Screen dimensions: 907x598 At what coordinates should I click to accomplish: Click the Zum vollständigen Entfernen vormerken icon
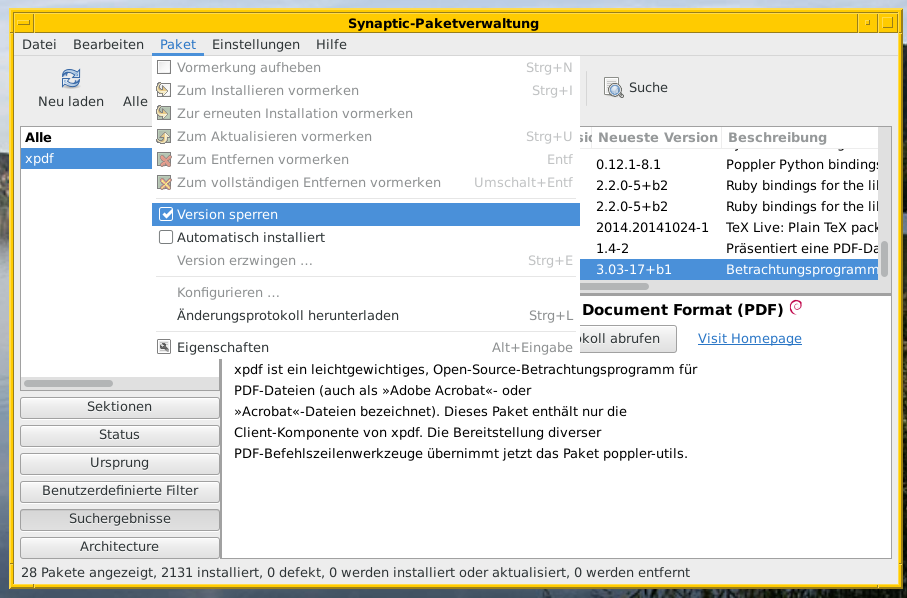point(164,182)
